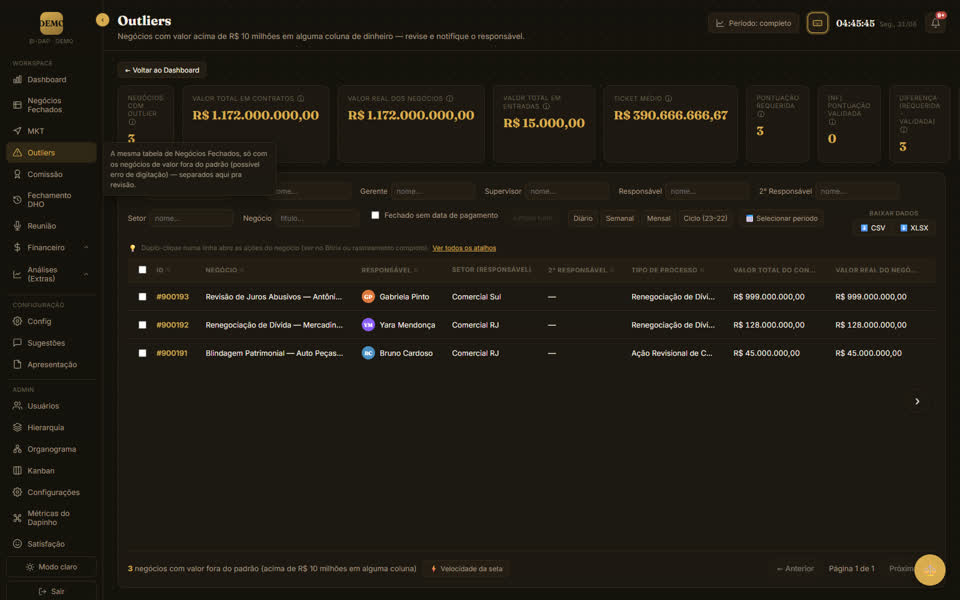
Task: Open the Kanban board item
Action: click(40, 471)
